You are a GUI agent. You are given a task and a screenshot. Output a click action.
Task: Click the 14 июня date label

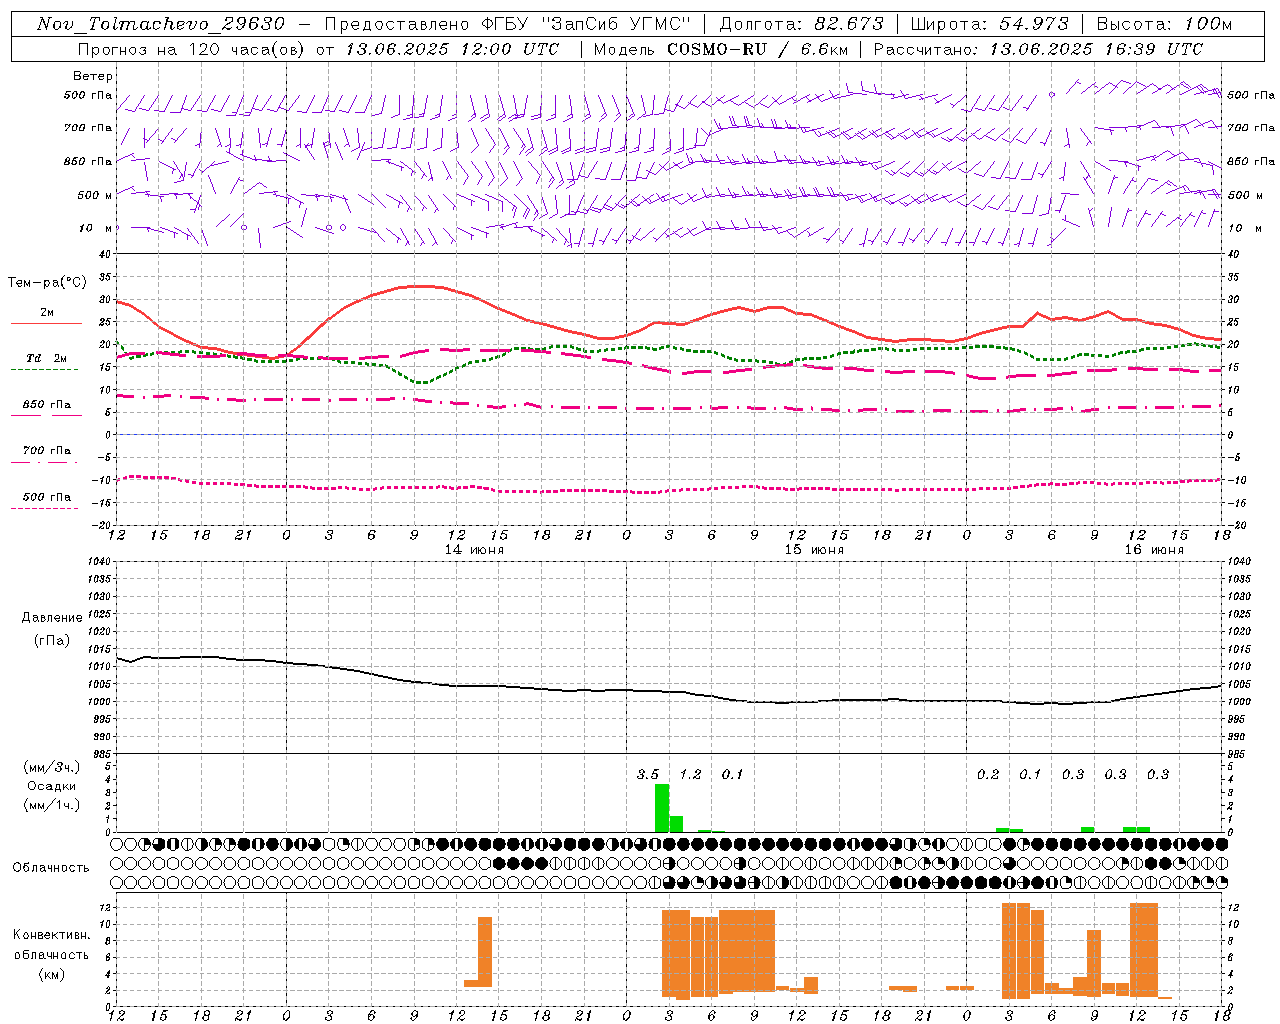(x=474, y=550)
